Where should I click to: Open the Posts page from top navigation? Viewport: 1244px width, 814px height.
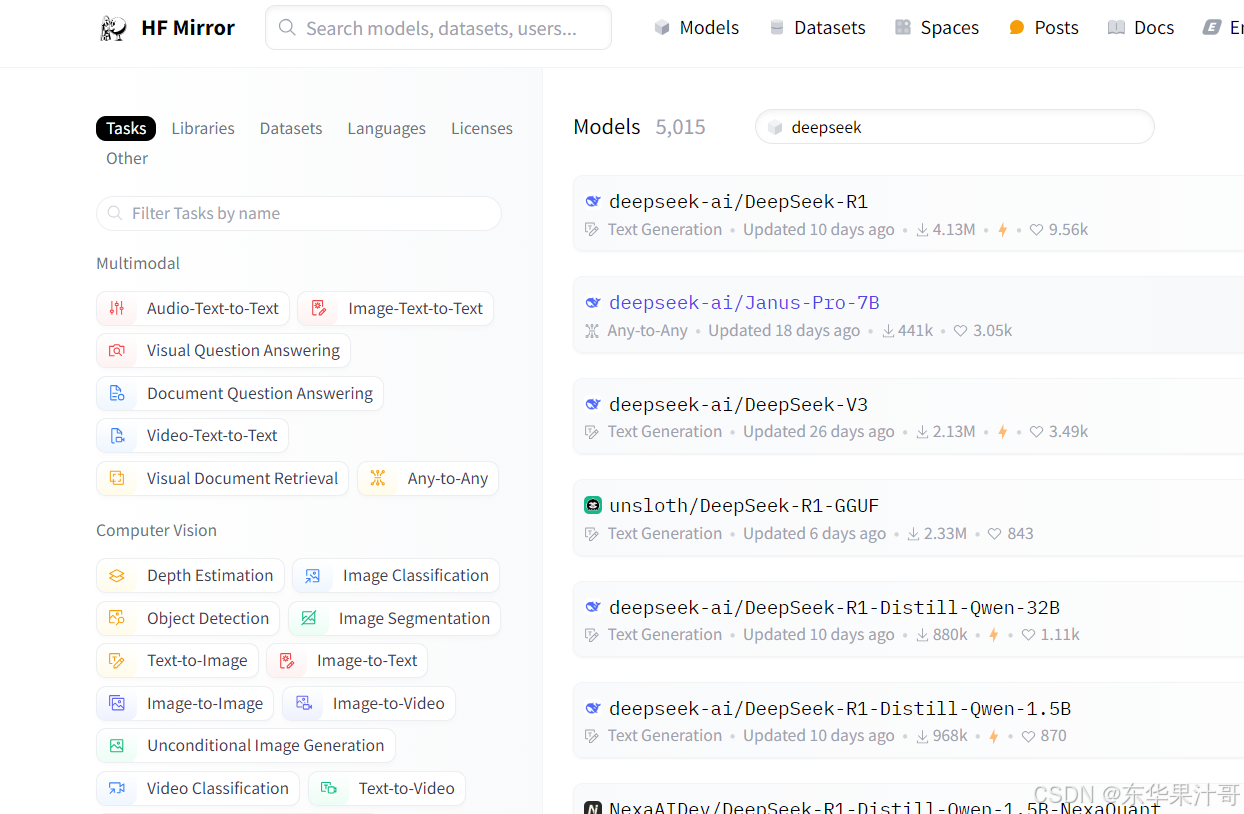[1044, 28]
